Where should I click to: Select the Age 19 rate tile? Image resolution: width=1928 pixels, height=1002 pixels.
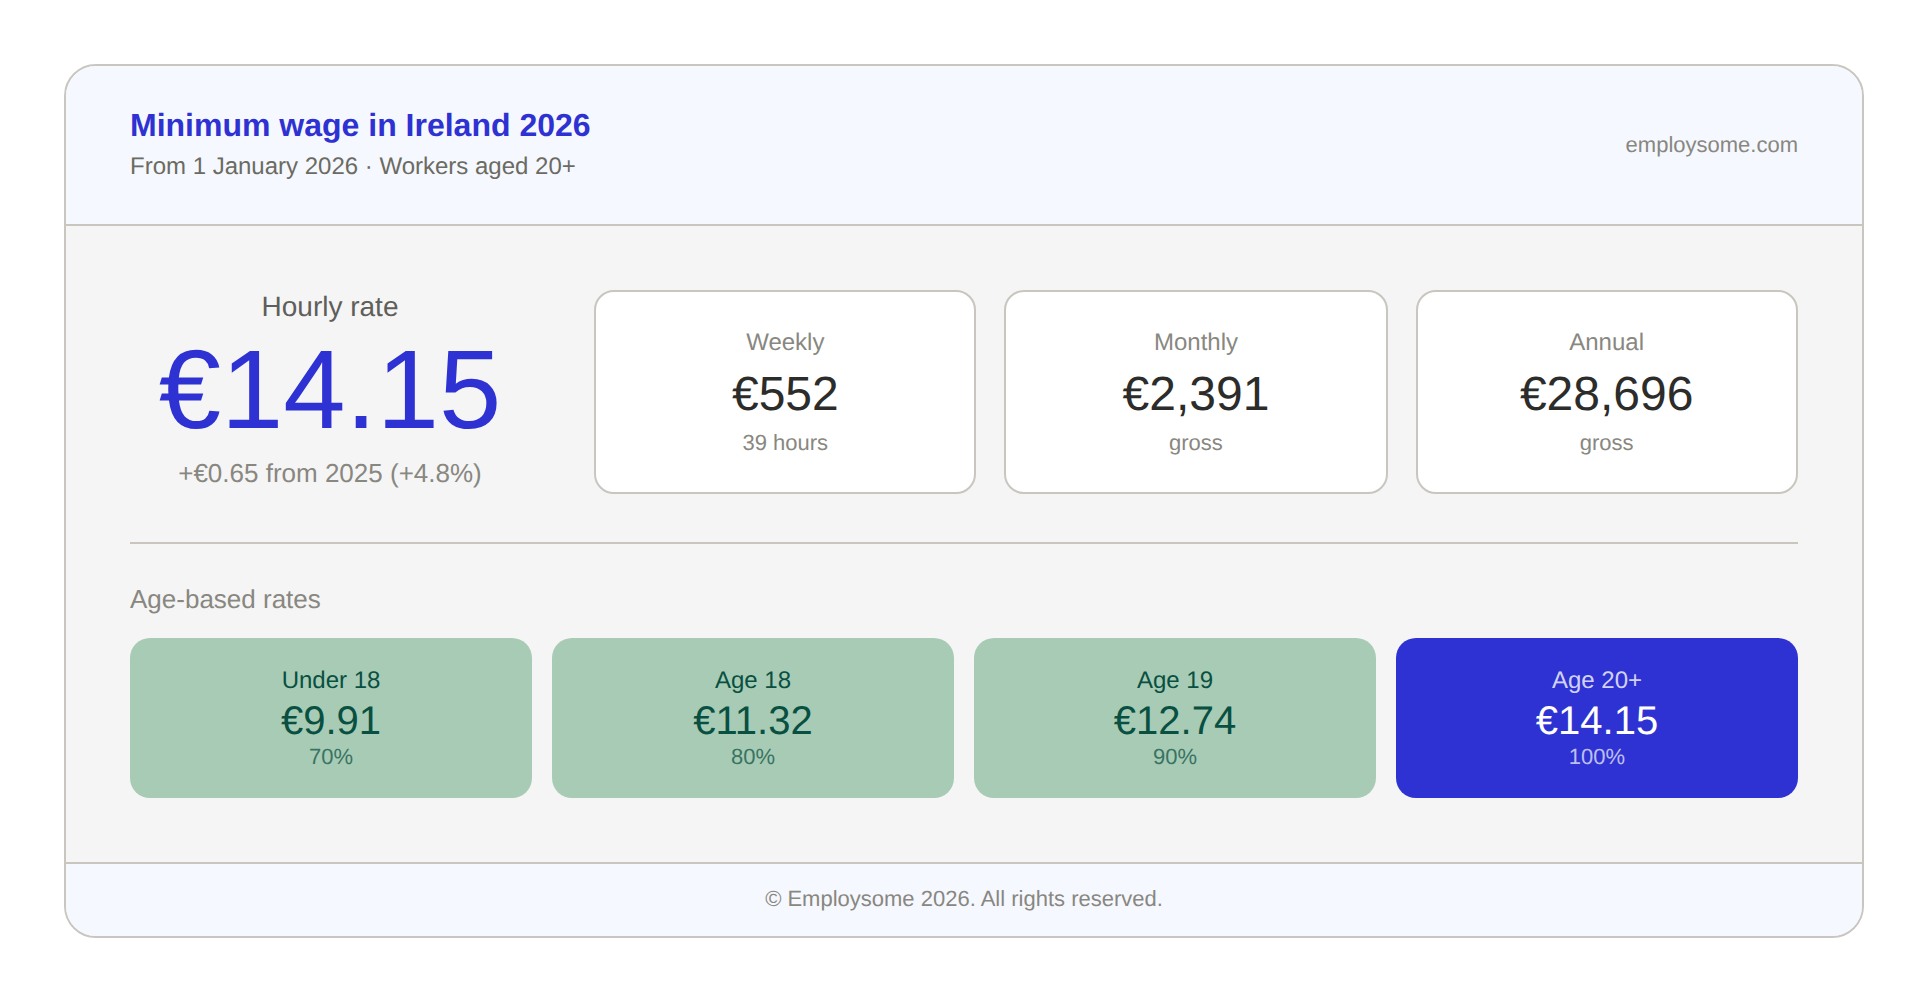(x=1174, y=717)
